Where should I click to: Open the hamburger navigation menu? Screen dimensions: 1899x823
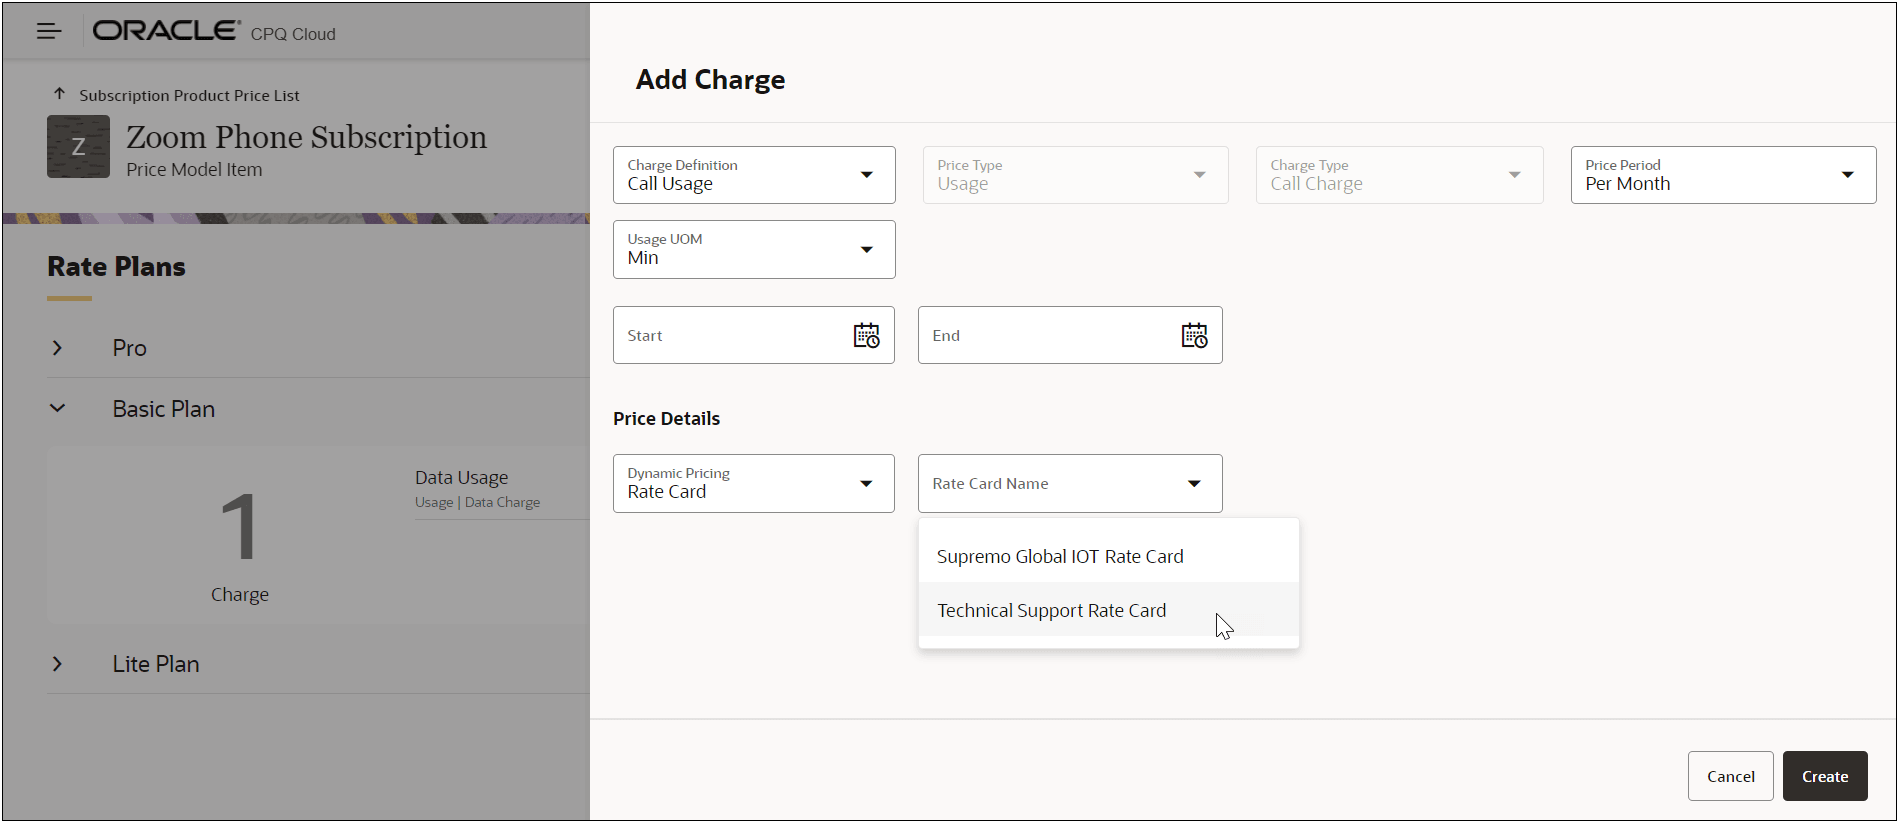click(x=49, y=31)
